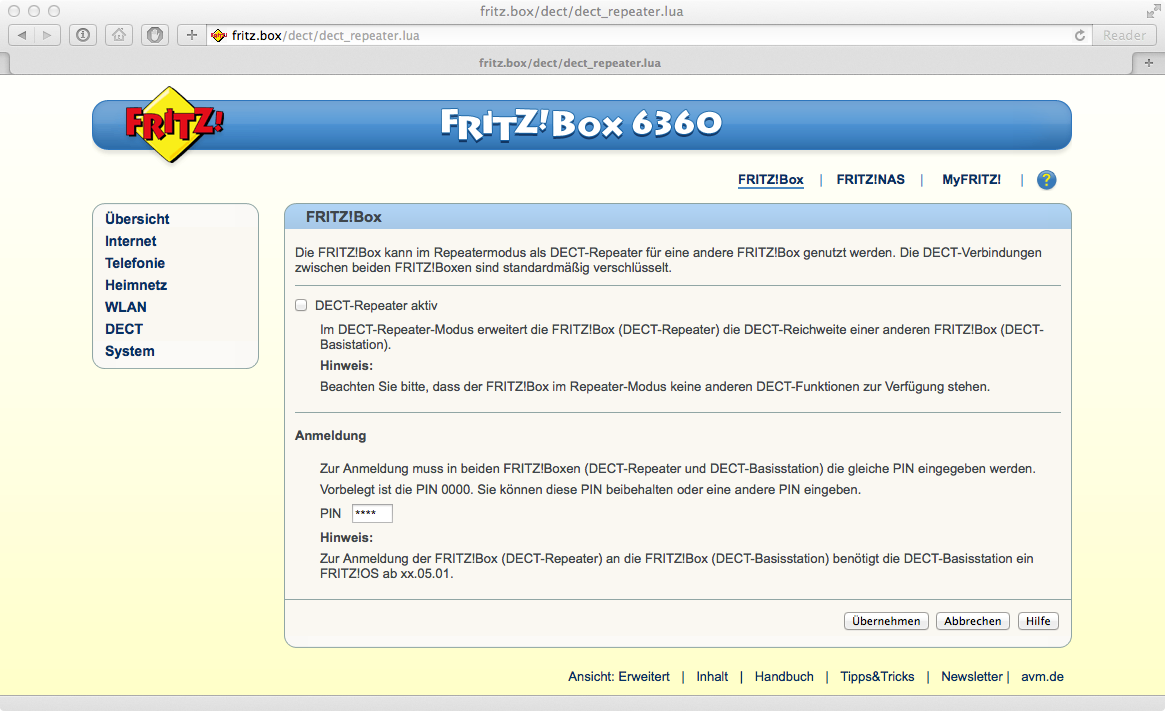Open the System menu entry
1165x711 pixels.
pos(130,351)
